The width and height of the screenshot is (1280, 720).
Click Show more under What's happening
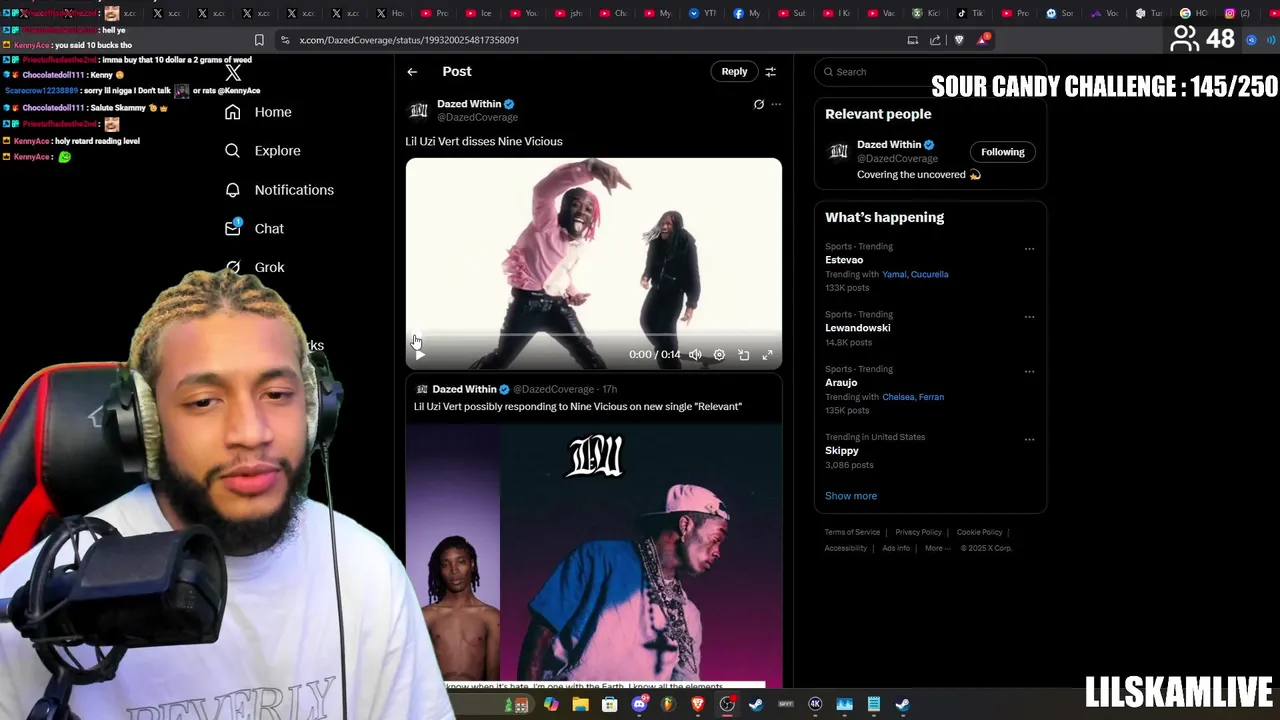(x=851, y=496)
